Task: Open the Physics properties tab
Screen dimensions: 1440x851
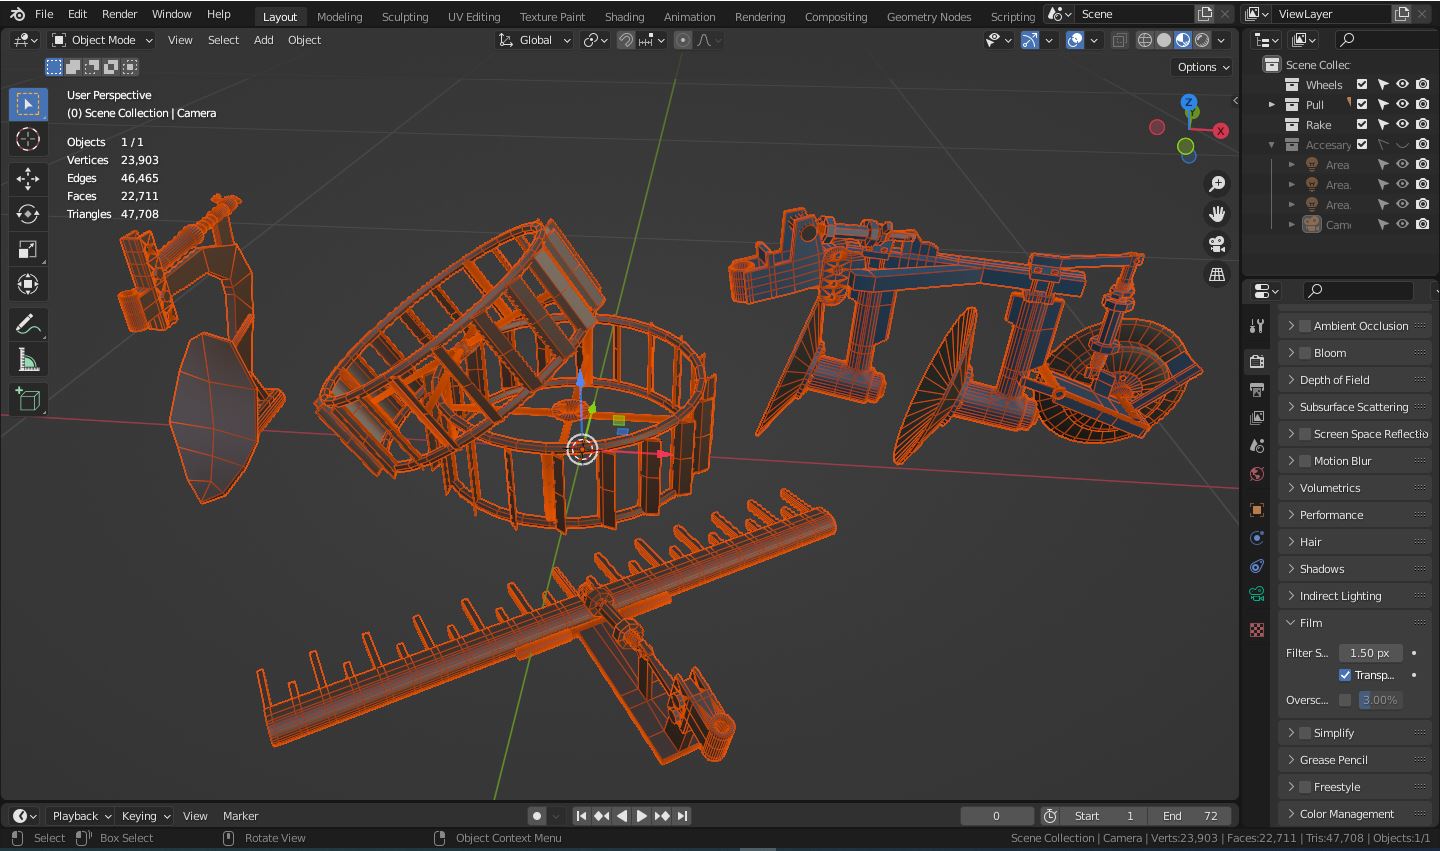Action: click(1257, 537)
